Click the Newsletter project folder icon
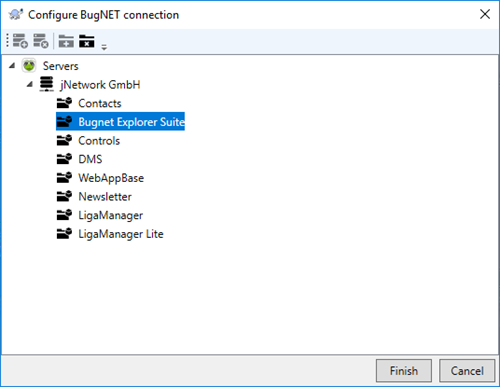Screen dimensions: 500x387 click(64, 196)
